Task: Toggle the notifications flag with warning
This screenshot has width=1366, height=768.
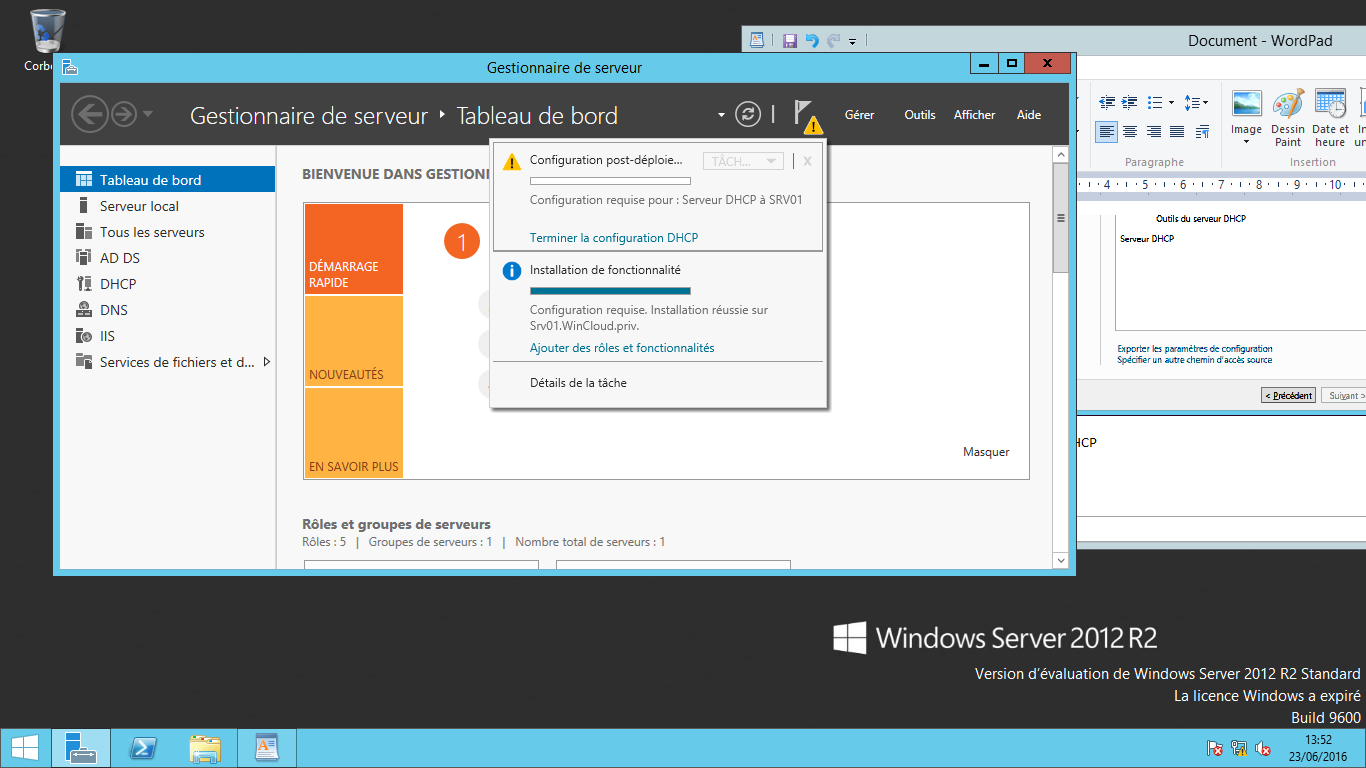Action: coord(807,116)
